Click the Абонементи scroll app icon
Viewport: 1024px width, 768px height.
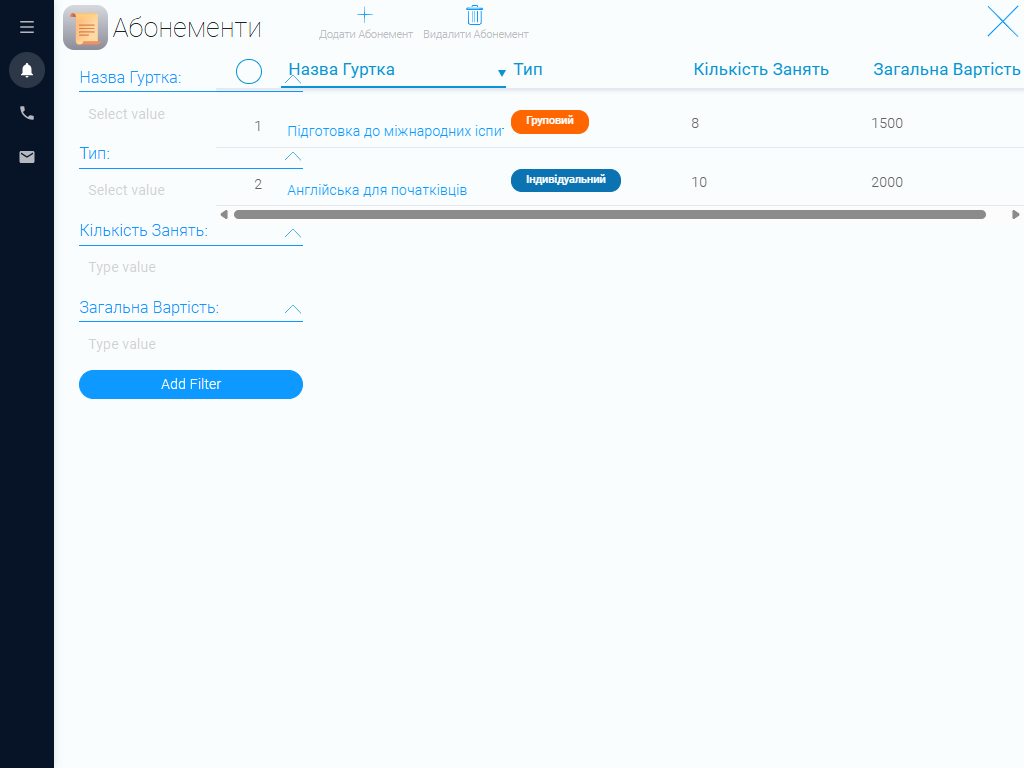(x=86, y=27)
